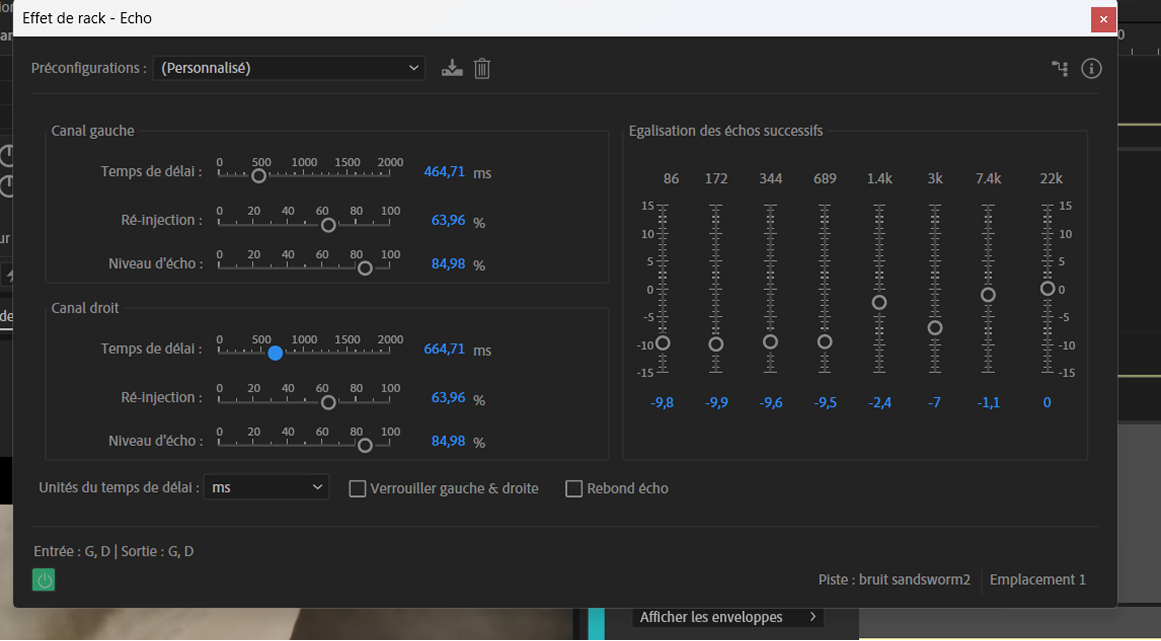Click left channel delay value 464,71
This screenshot has width=1161, height=641.
click(x=444, y=172)
